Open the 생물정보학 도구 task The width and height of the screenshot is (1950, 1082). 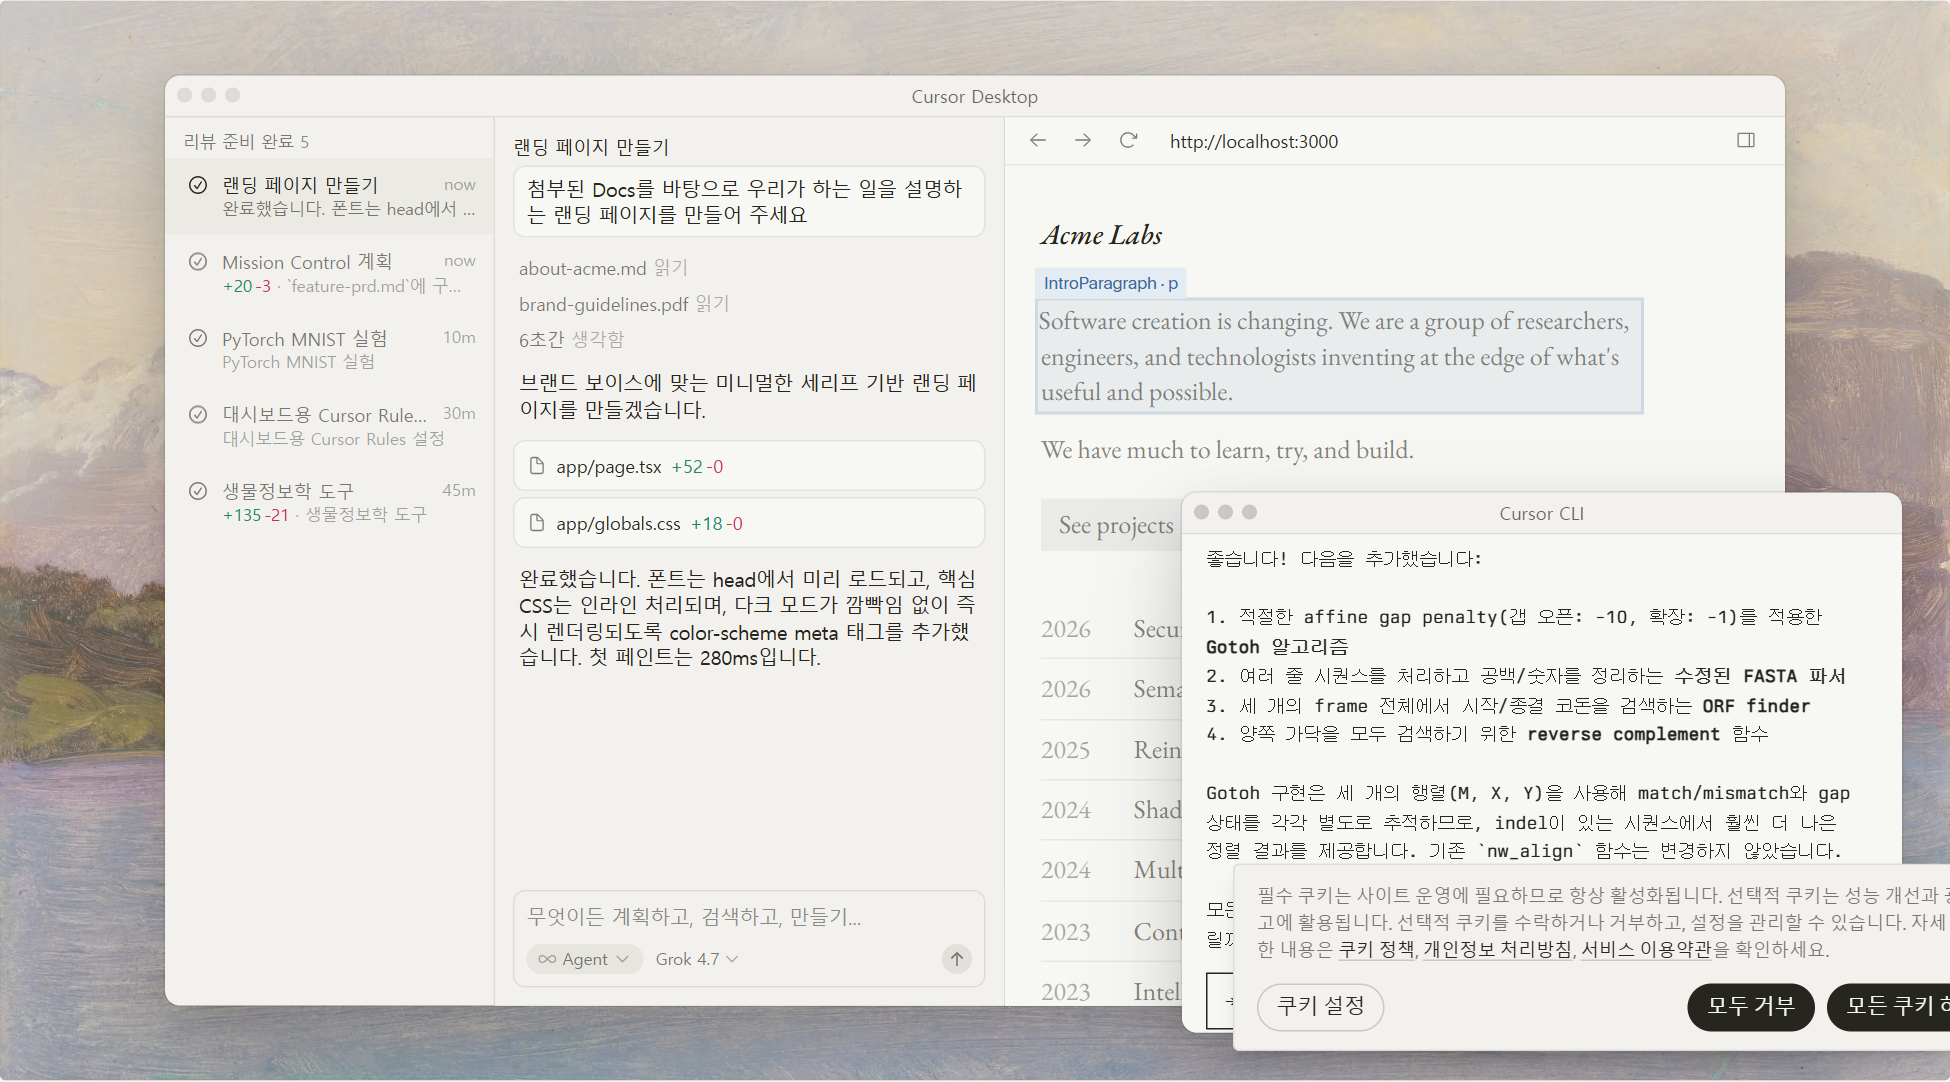330,502
